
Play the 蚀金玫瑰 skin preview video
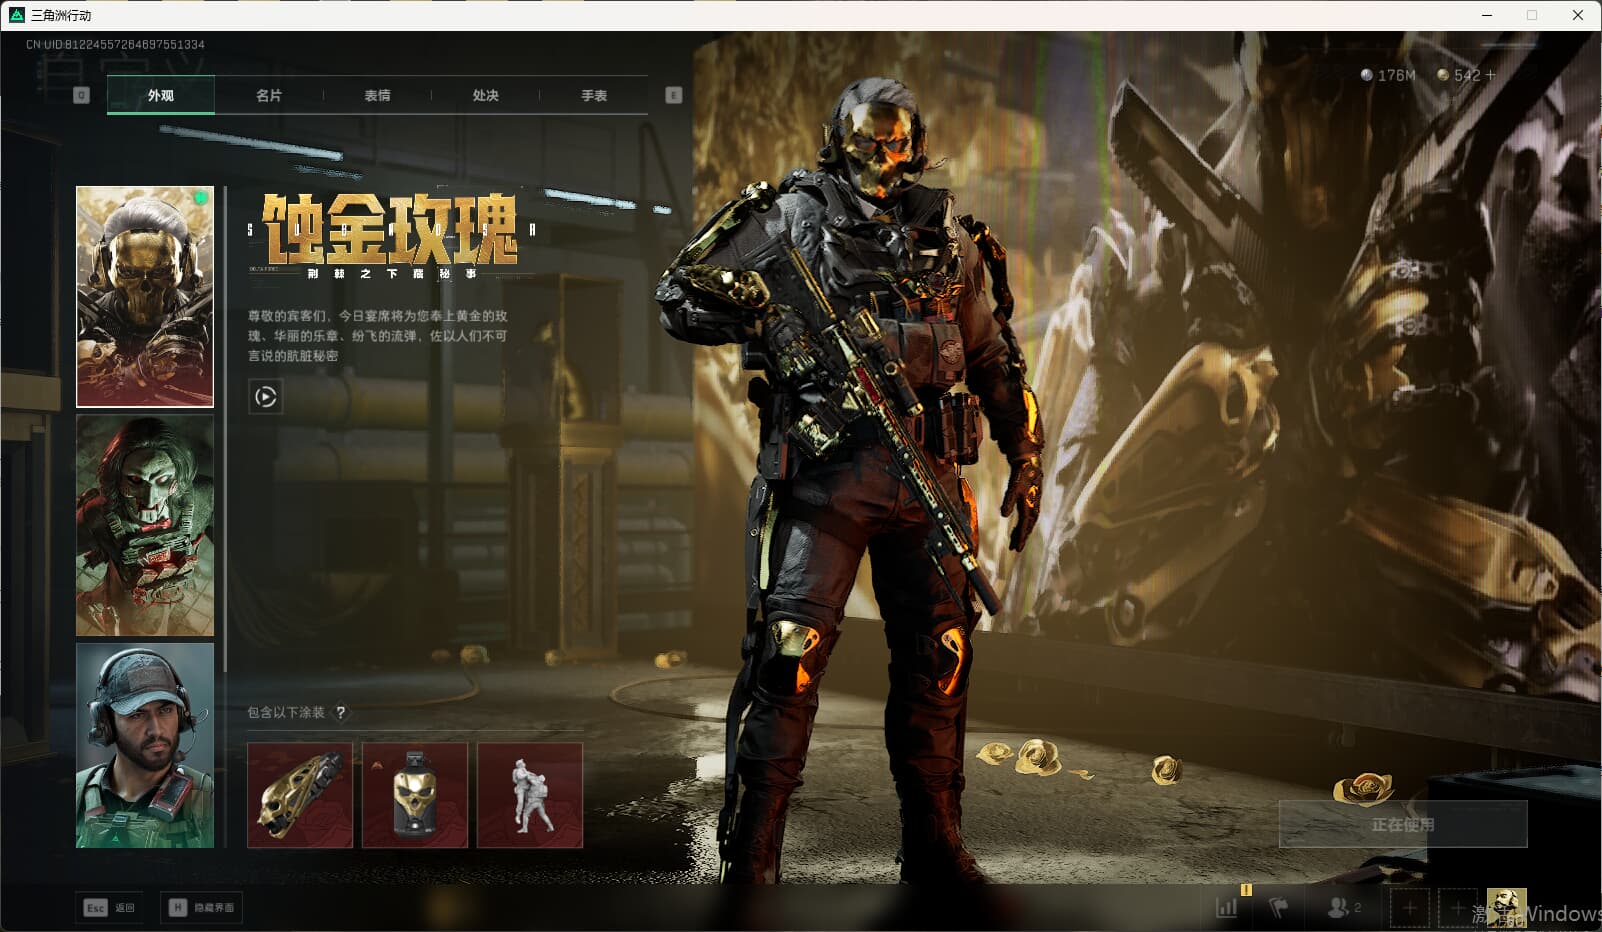pyautogui.click(x=265, y=397)
